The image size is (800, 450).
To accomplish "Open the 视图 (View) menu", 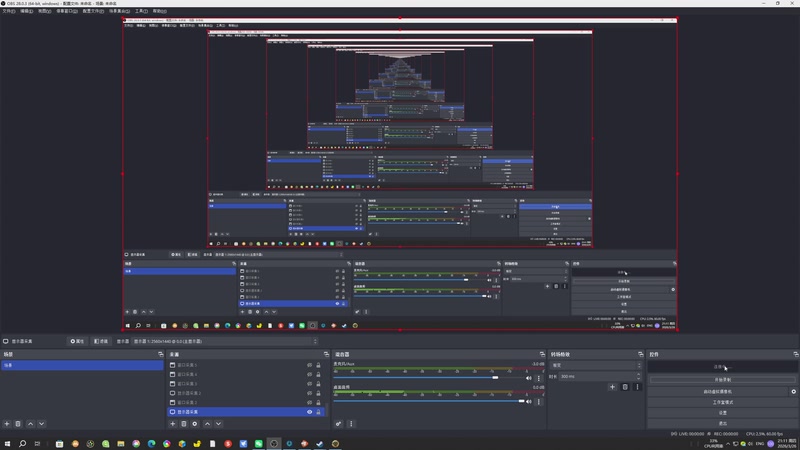I will (44, 11).
